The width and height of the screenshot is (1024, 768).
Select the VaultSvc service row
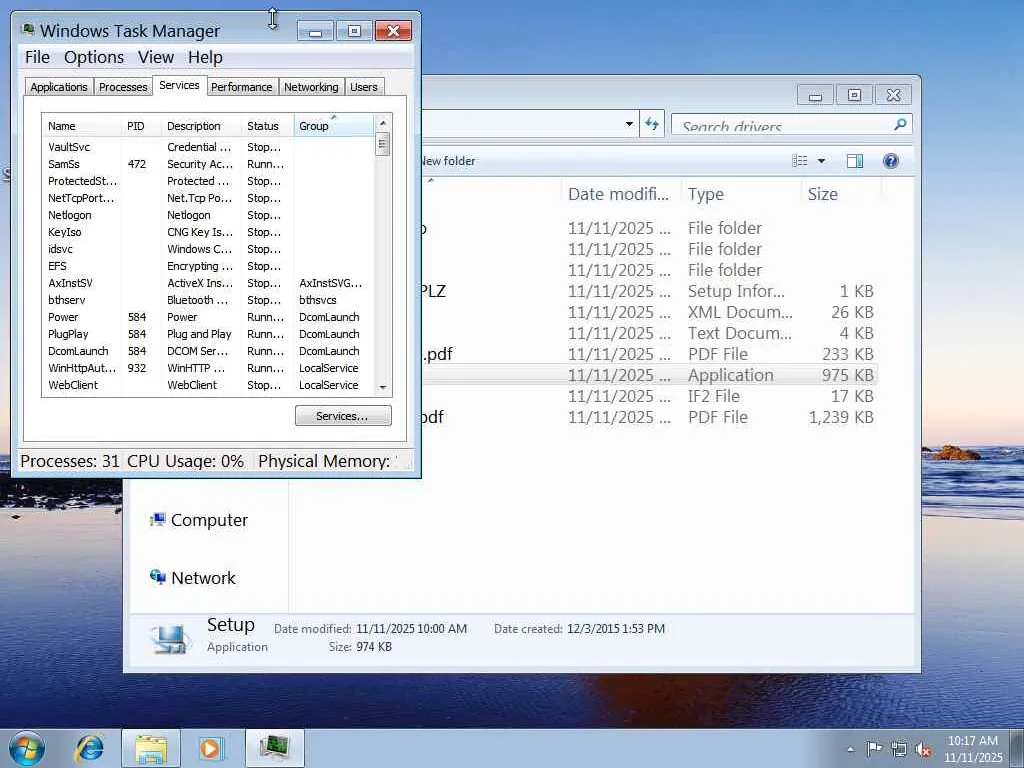(x=208, y=147)
